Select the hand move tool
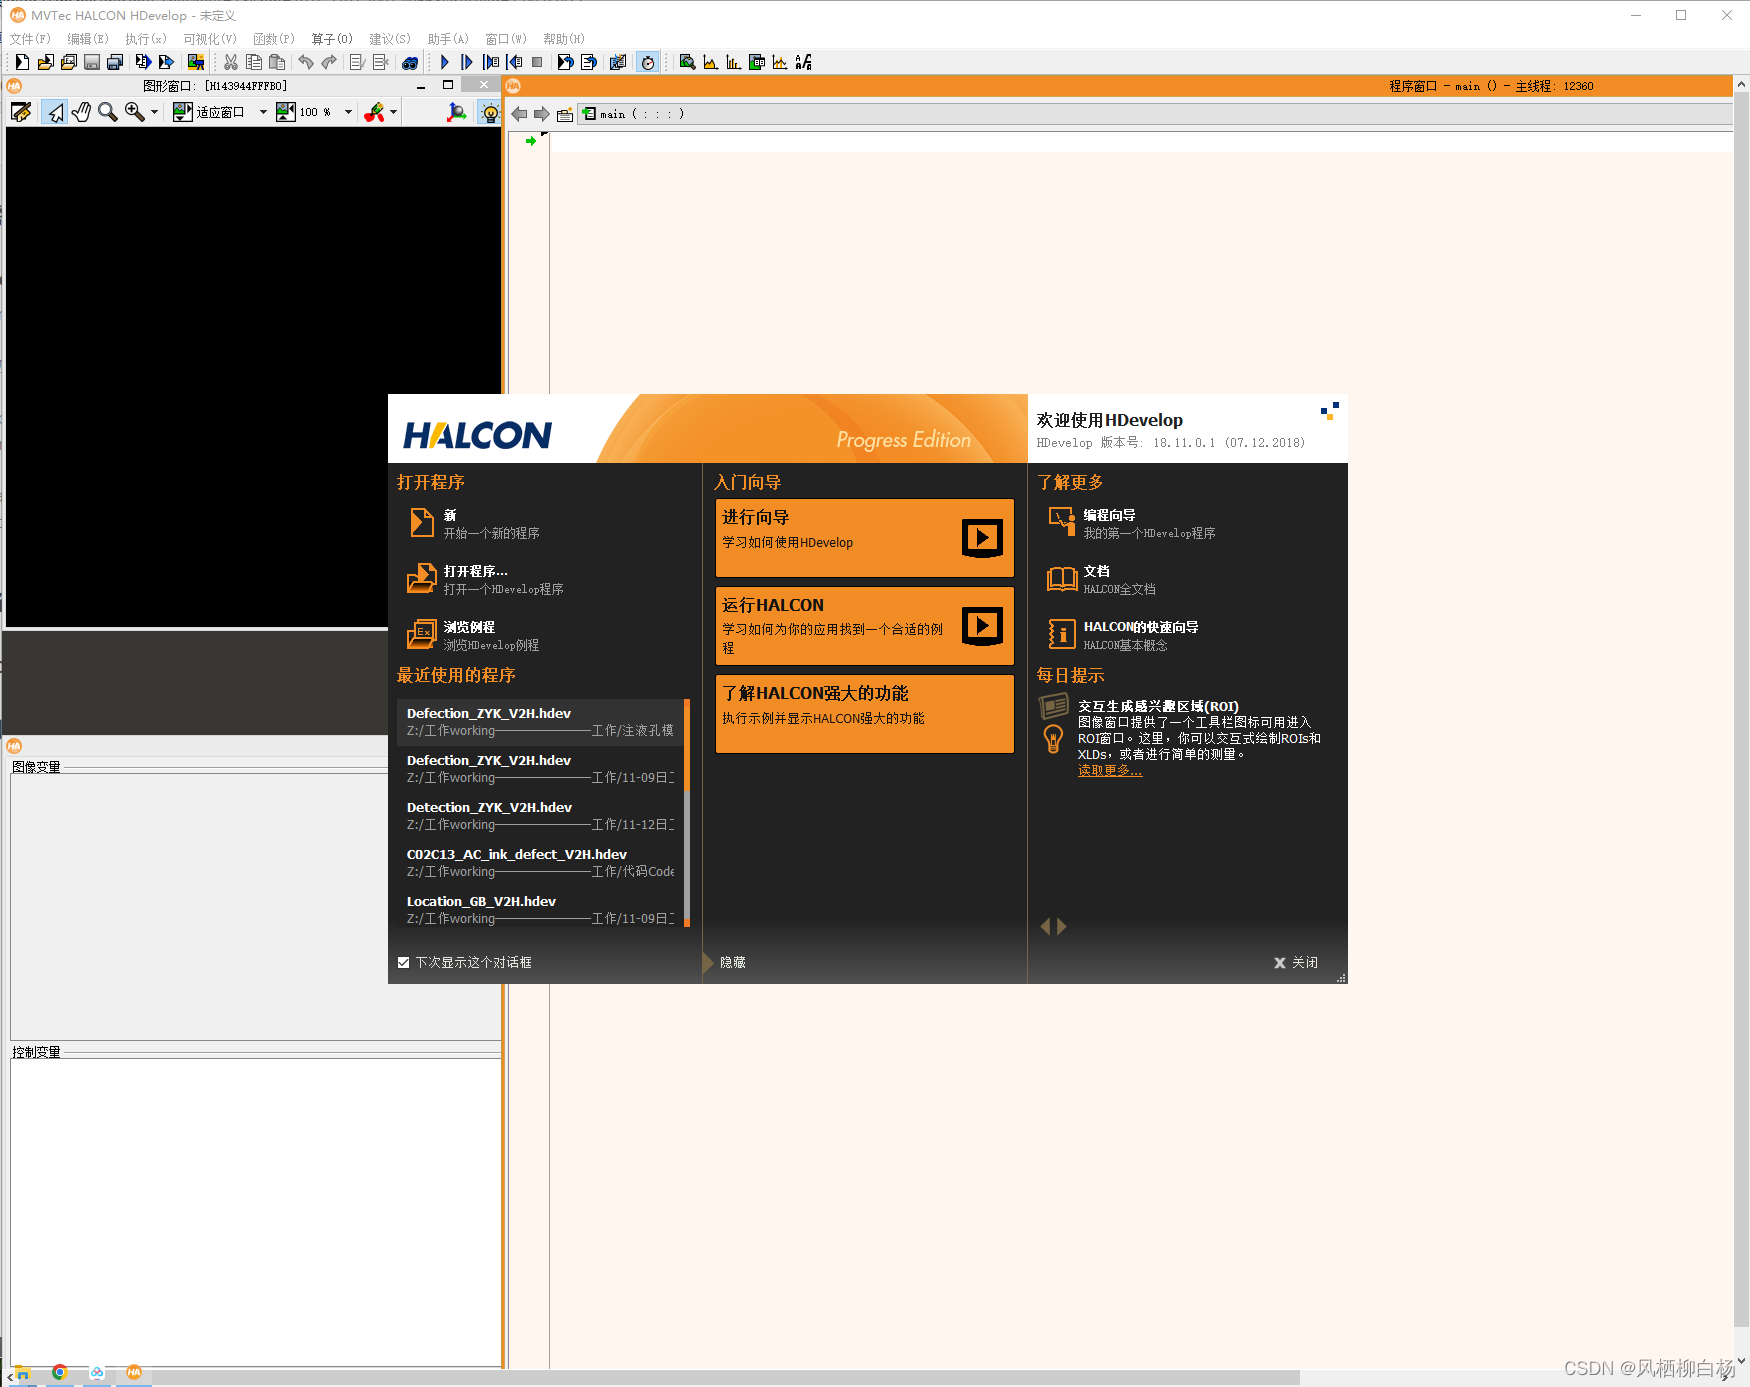 tap(81, 112)
